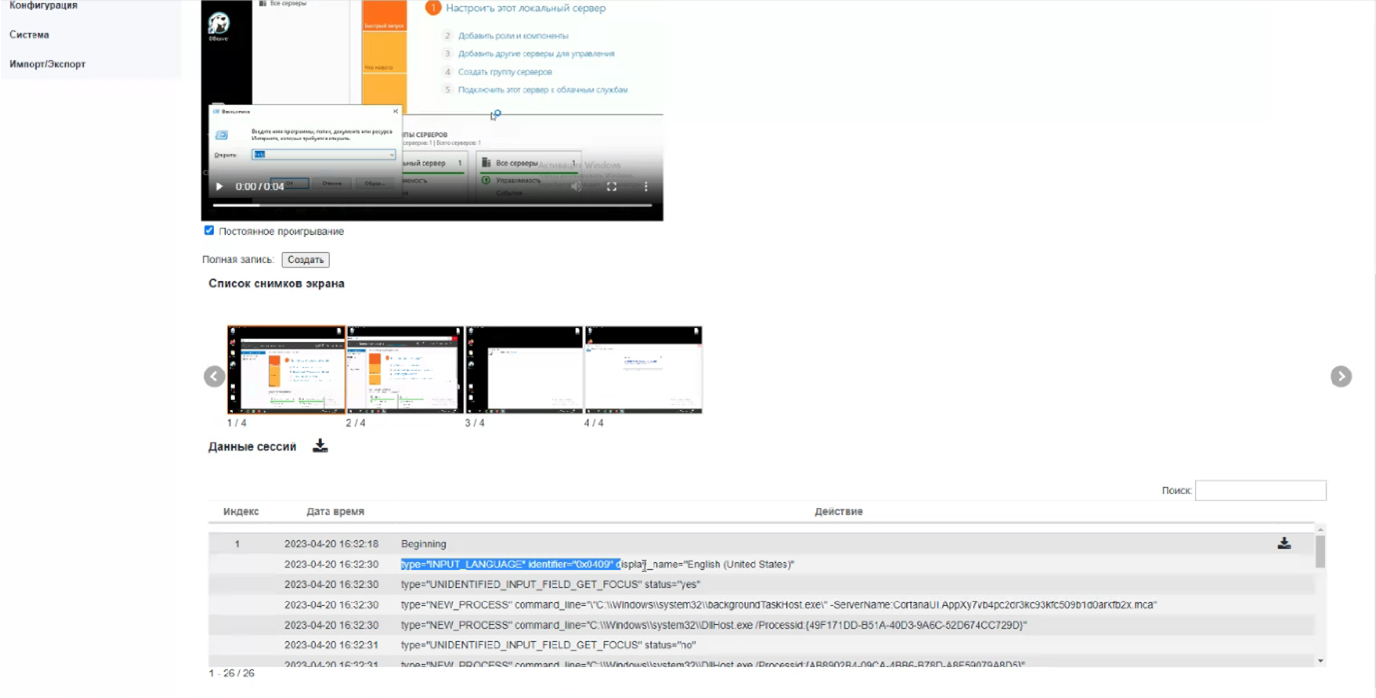
Task: Select the backgroundTaskHost.exe NEW_PROCESS row
Action: (x=761, y=605)
